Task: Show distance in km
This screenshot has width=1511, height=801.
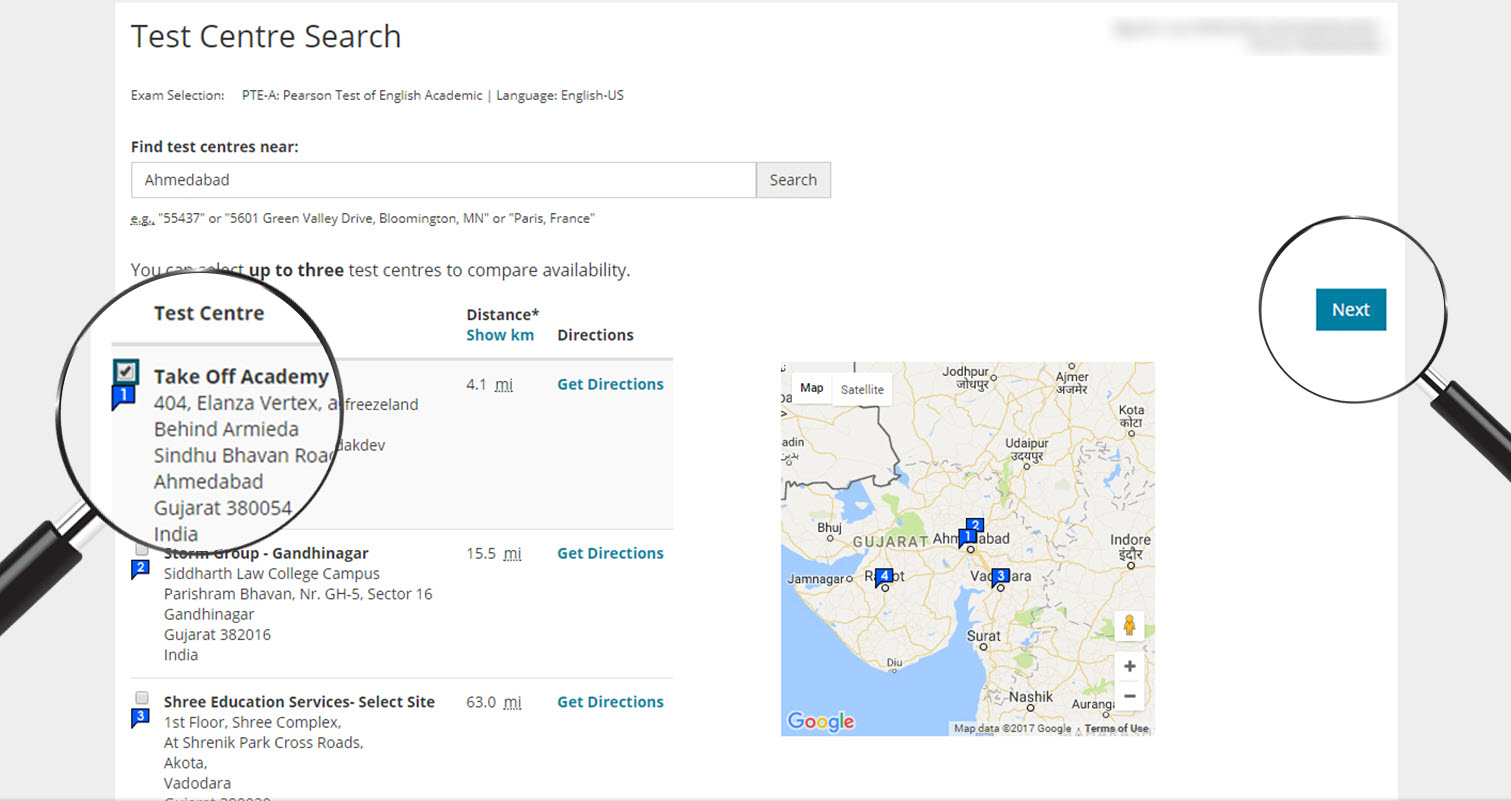Action: click(x=499, y=335)
